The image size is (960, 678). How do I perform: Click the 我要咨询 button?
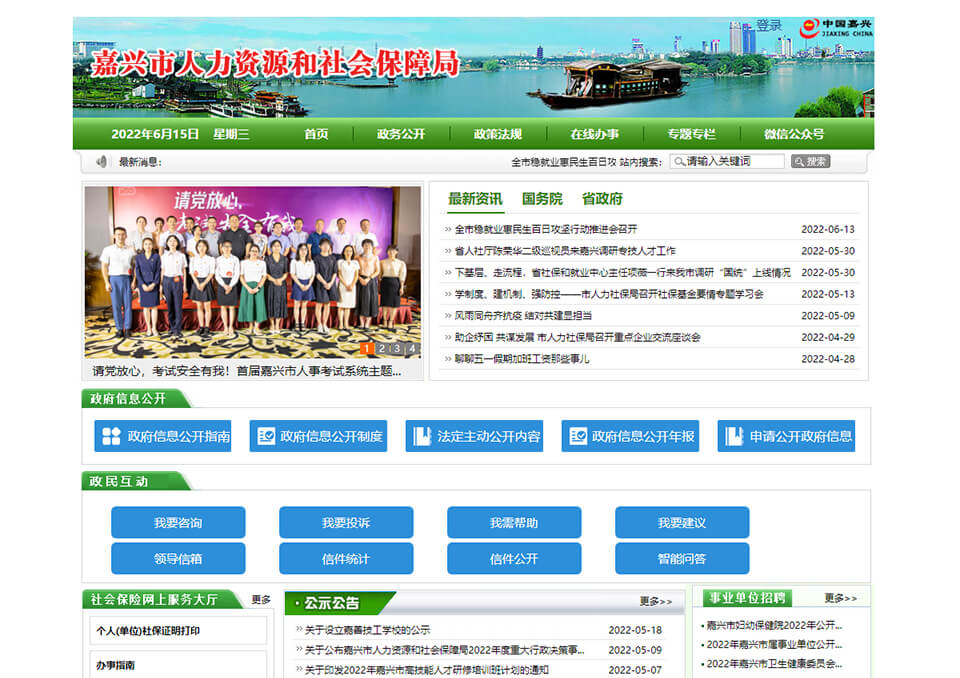point(178,523)
